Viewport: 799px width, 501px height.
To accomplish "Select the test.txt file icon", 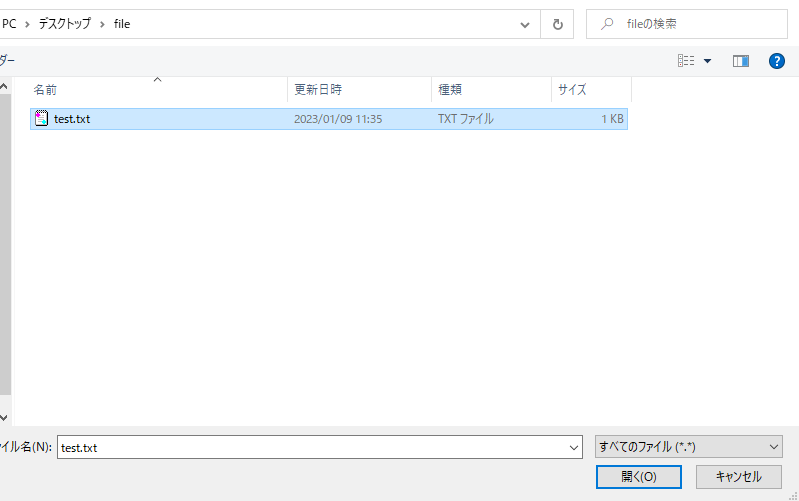I will [41, 118].
